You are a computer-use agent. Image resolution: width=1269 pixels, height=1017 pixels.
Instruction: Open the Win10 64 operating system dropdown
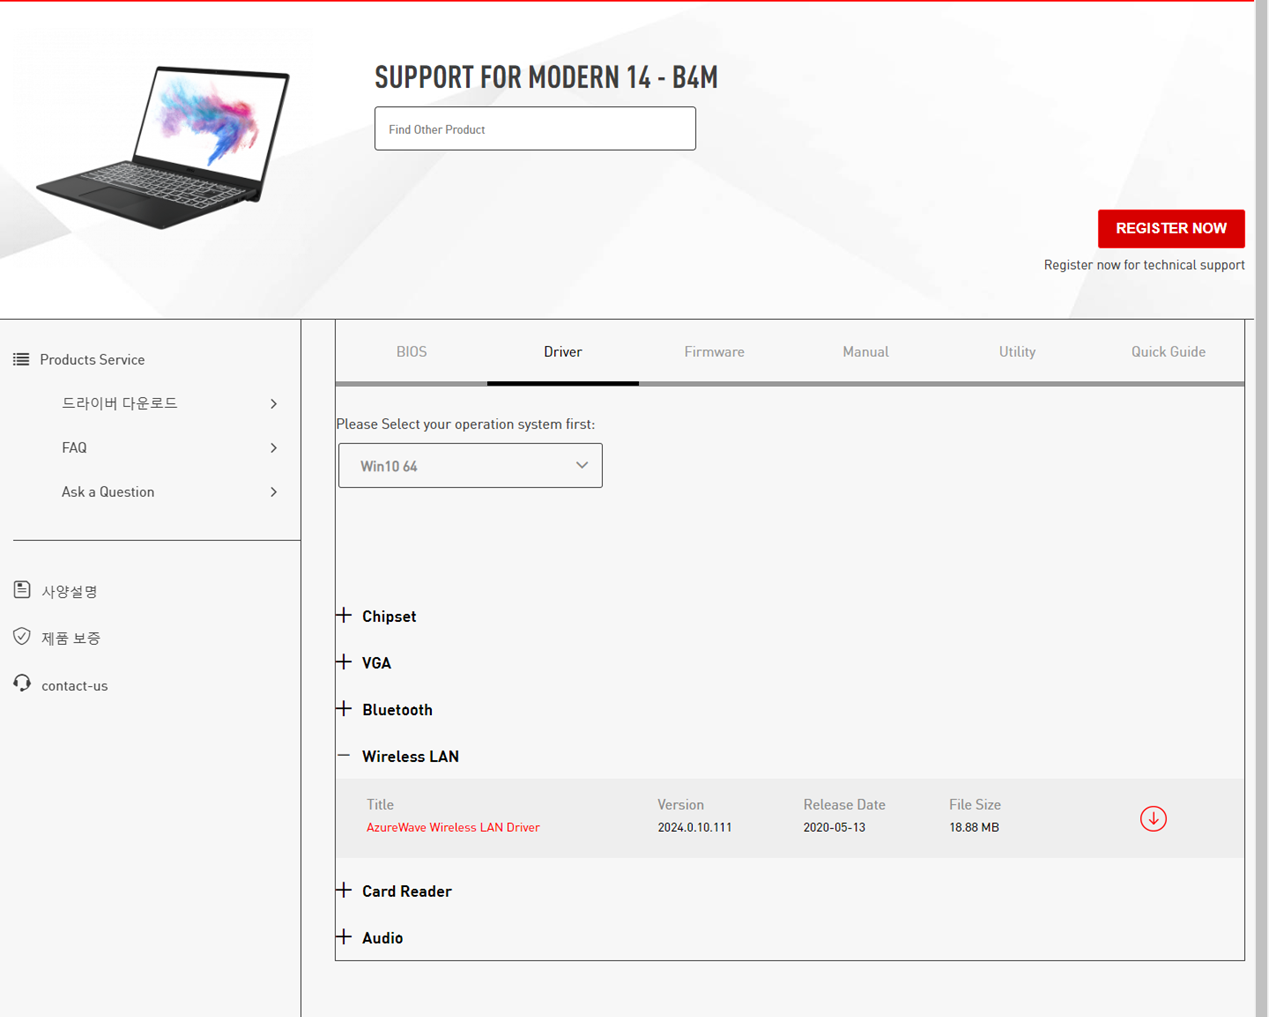click(470, 466)
